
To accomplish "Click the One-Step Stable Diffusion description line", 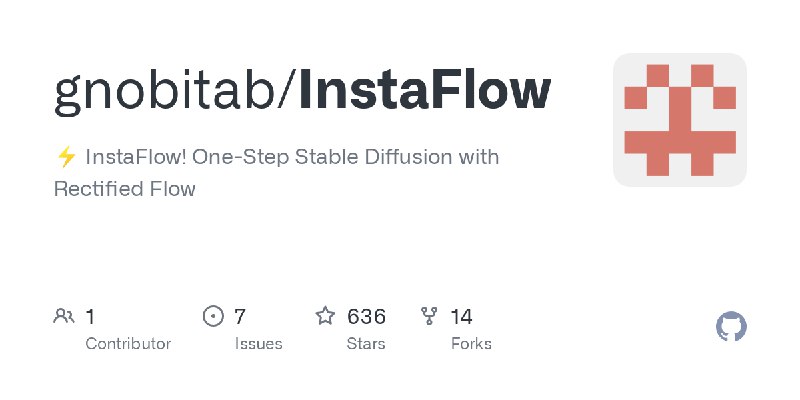I will (x=292, y=157).
